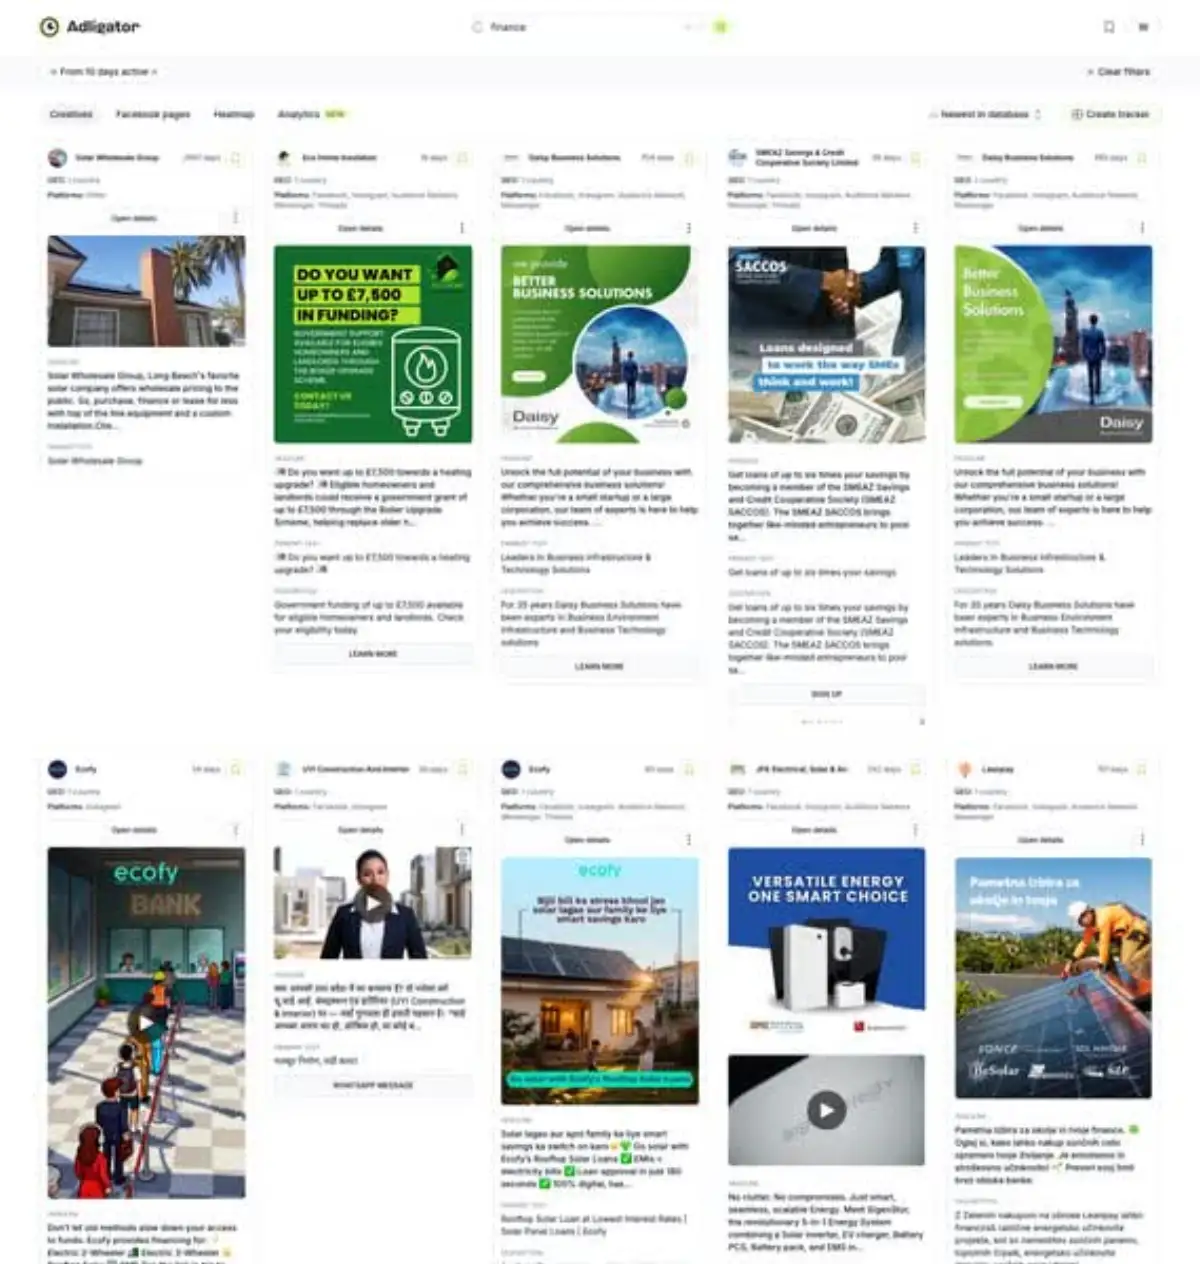Click the plus icon on Create tracker
Image resolution: width=1200 pixels, height=1264 pixels.
pyautogui.click(x=1077, y=114)
